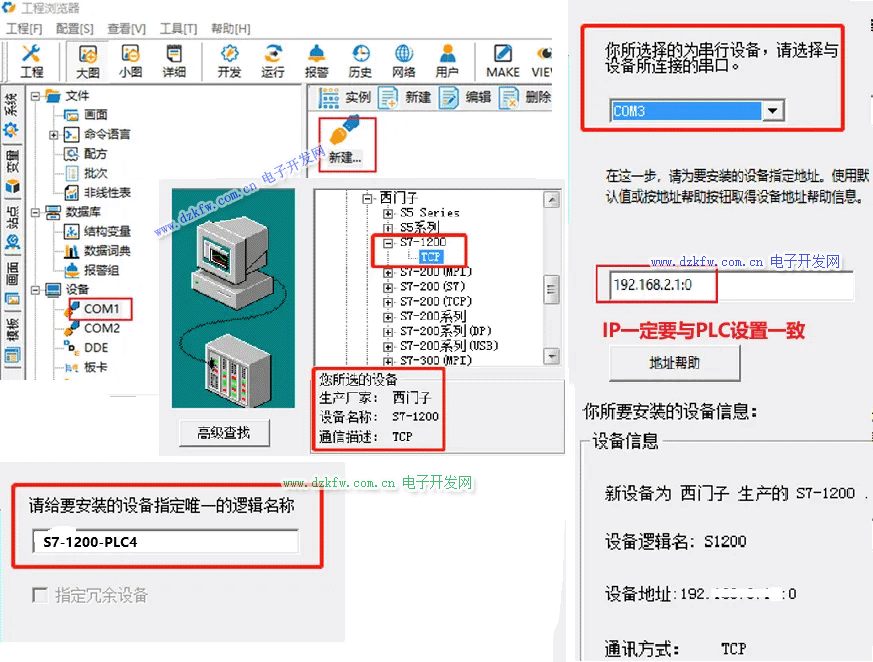Collapse the 文件 tree node
The width and height of the screenshot is (873, 662).
(36, 96)
